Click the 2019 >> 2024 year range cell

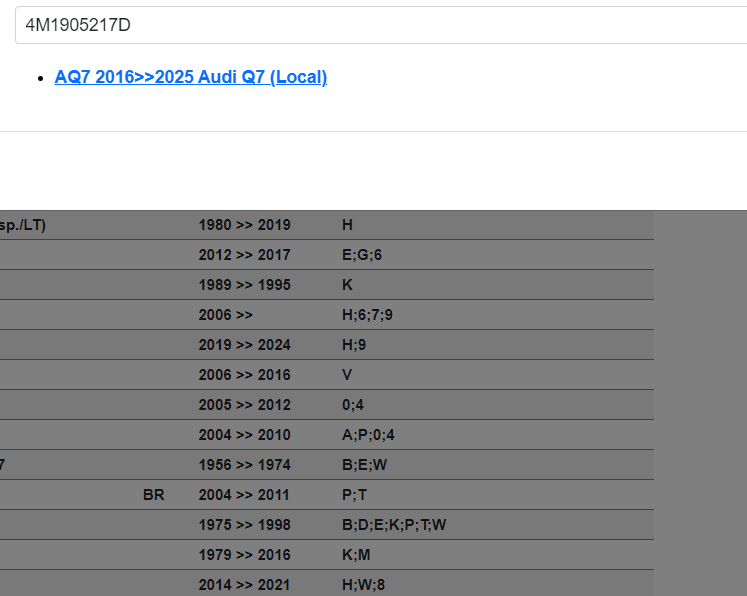point(244,345)
